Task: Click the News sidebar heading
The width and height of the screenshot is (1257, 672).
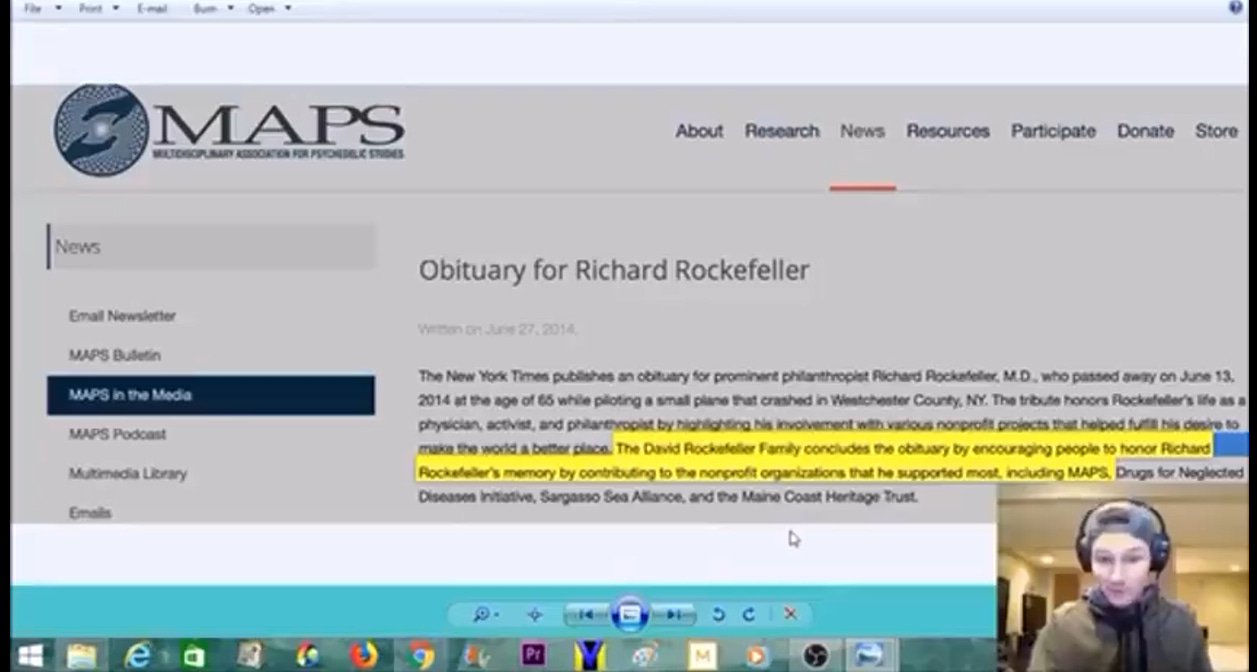Action: tap(211, 247)
